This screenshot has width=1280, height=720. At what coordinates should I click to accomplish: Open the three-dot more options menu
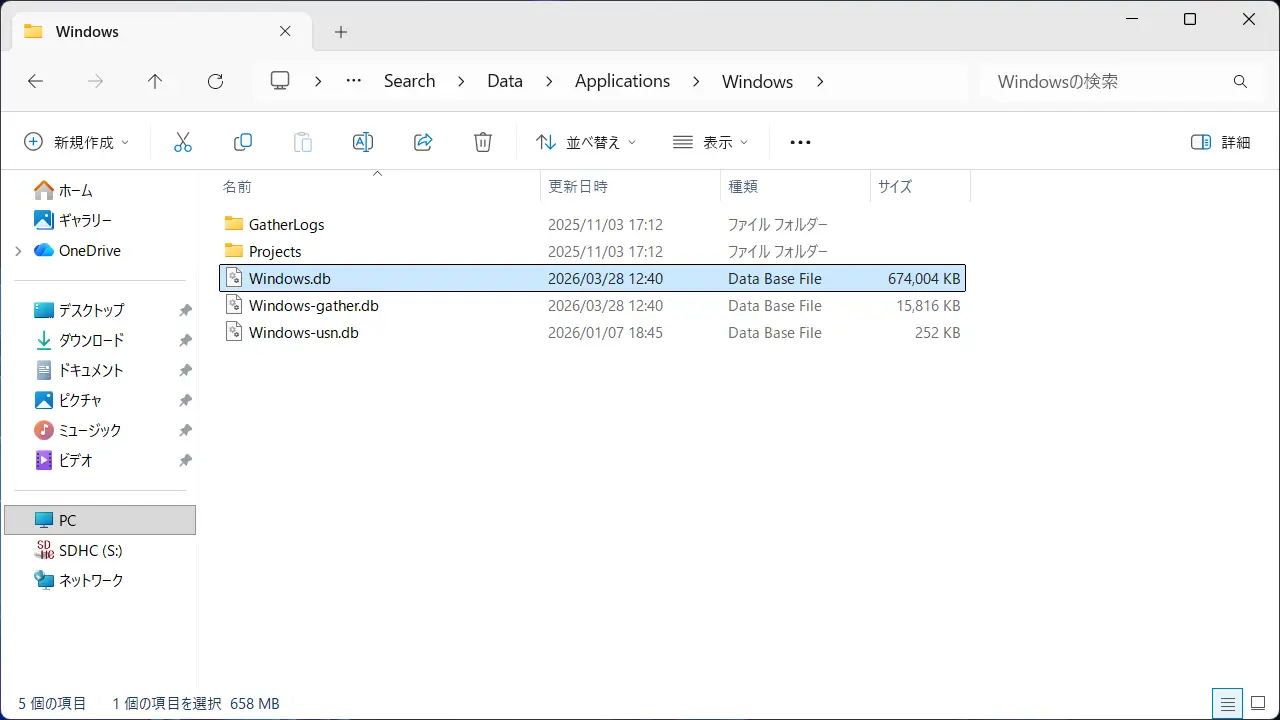coord(800,142)
